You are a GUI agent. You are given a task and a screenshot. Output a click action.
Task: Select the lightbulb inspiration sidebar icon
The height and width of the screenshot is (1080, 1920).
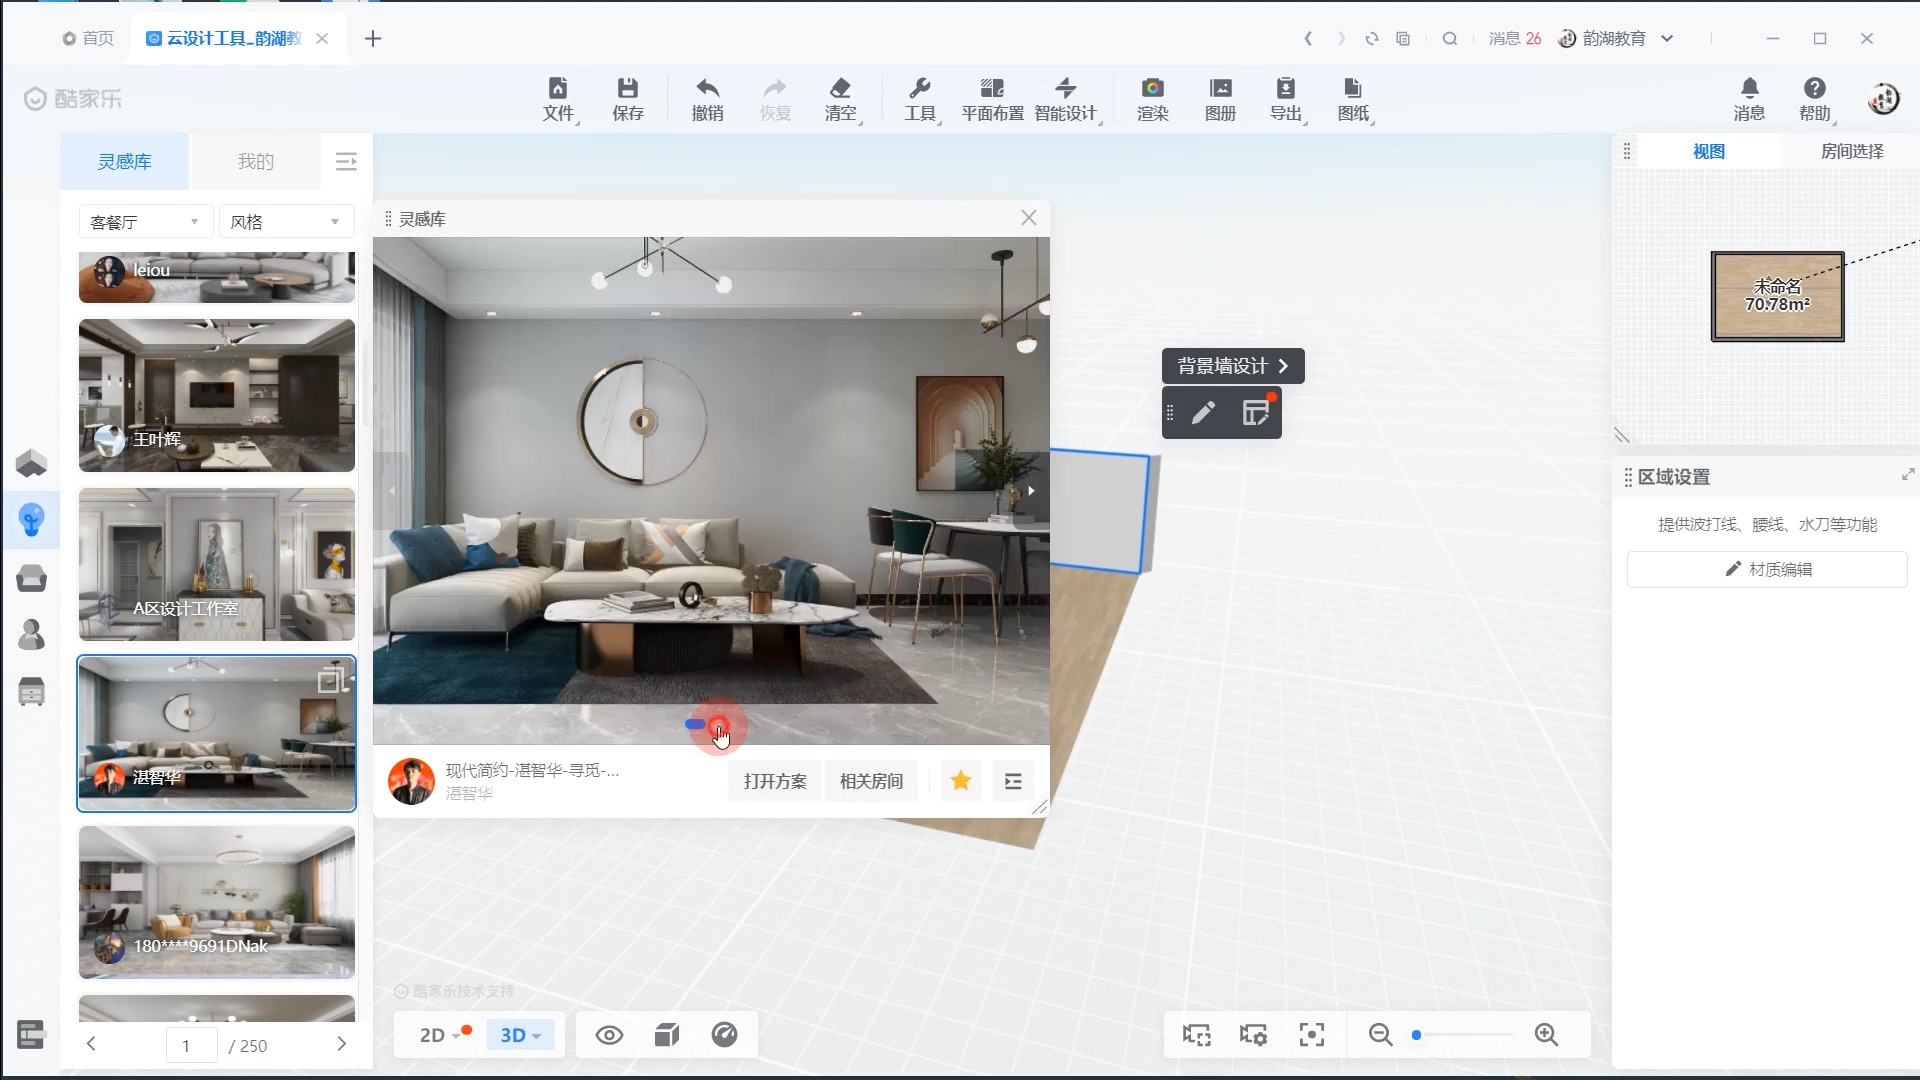(x=32, y=519)
